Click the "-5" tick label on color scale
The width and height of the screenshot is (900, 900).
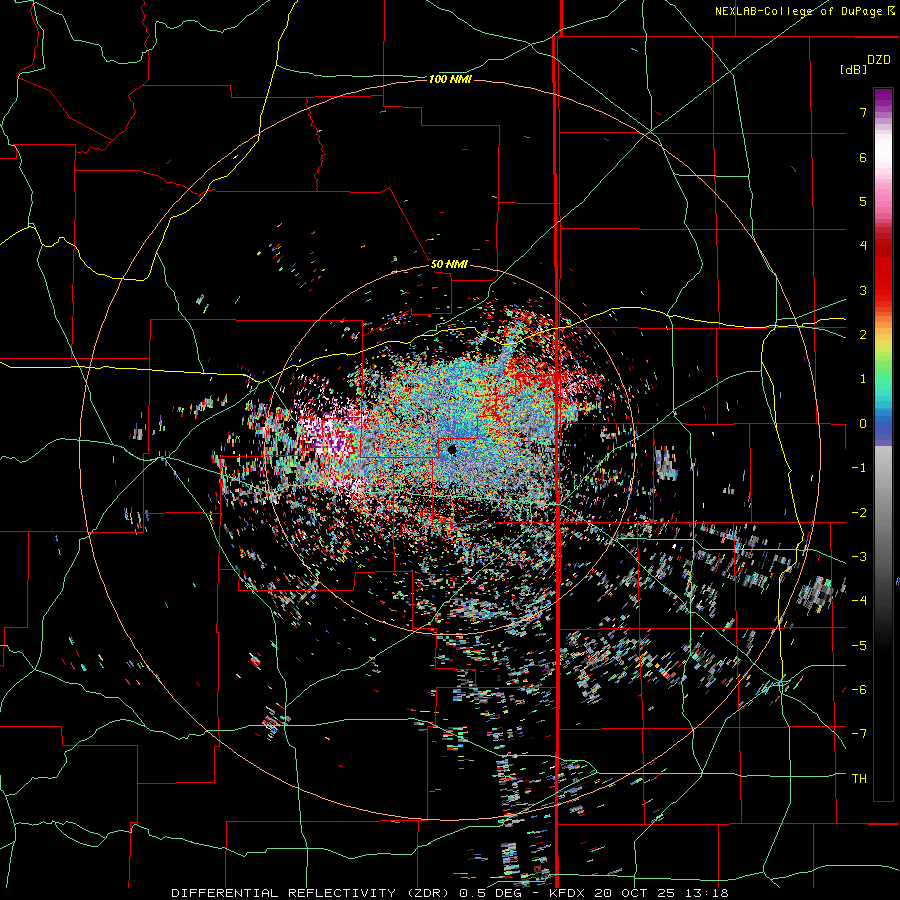859,646
